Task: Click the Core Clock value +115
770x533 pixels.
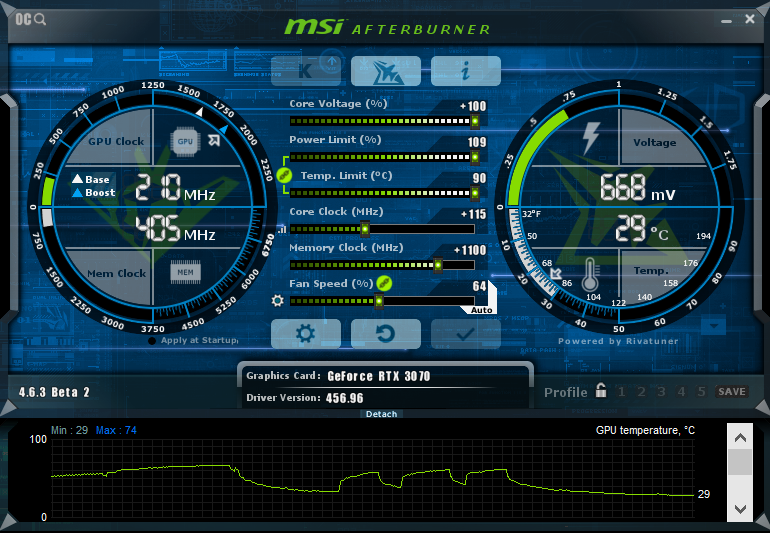Action: pyautogui.click(x=473, y=214)
